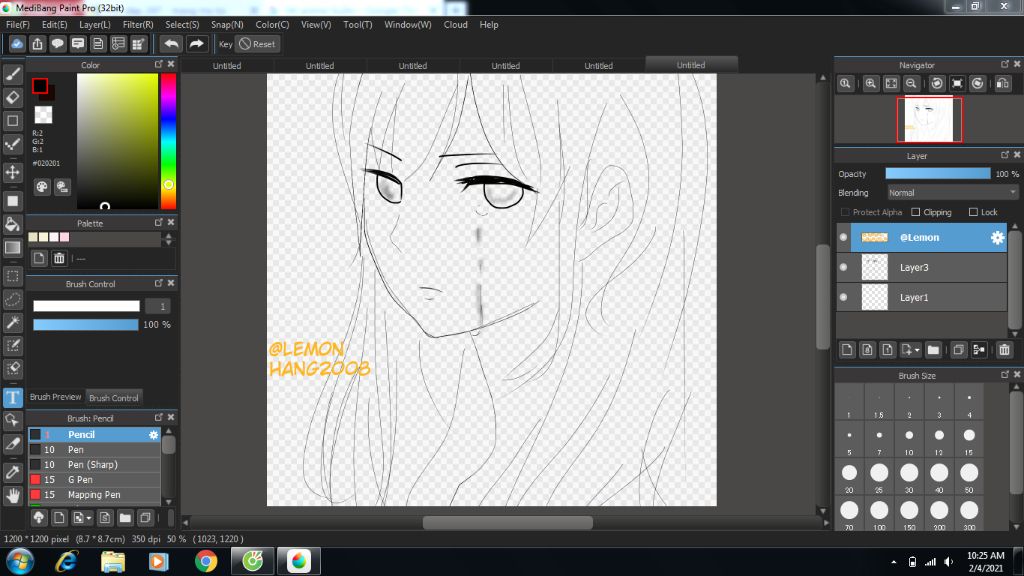The height and width of the screenshot is (576, 1024).
Task: Open the Filter(R) menu
Action: click(138, 25)
